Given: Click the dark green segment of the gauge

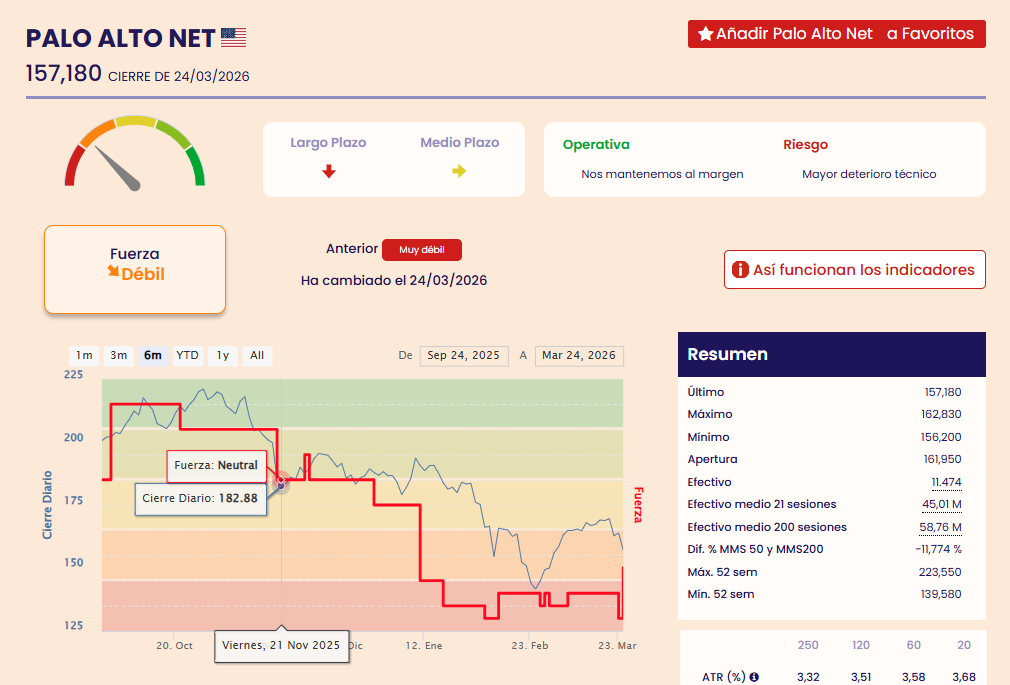Looking at the screenshot, I should click(196, 166).
